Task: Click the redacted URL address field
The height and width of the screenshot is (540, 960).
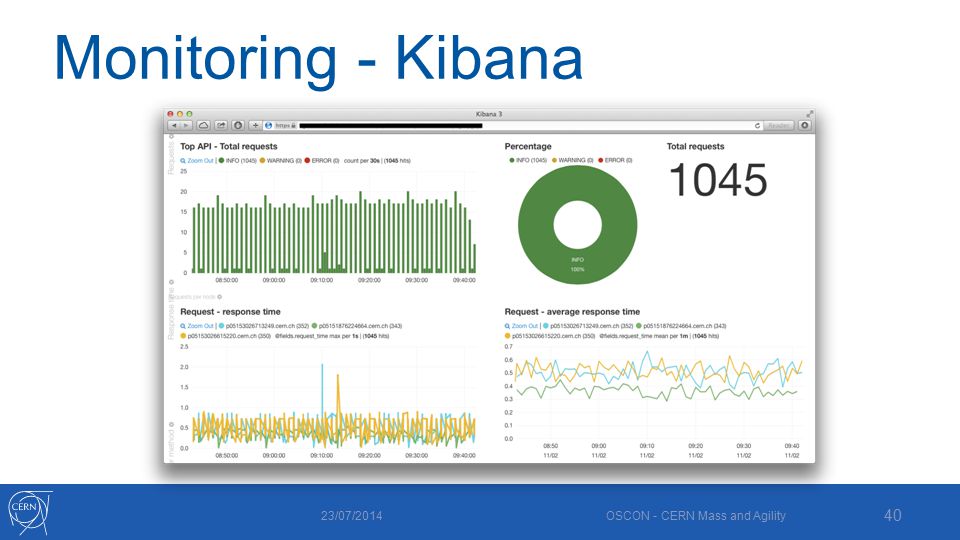Action: tap(391, 126)
